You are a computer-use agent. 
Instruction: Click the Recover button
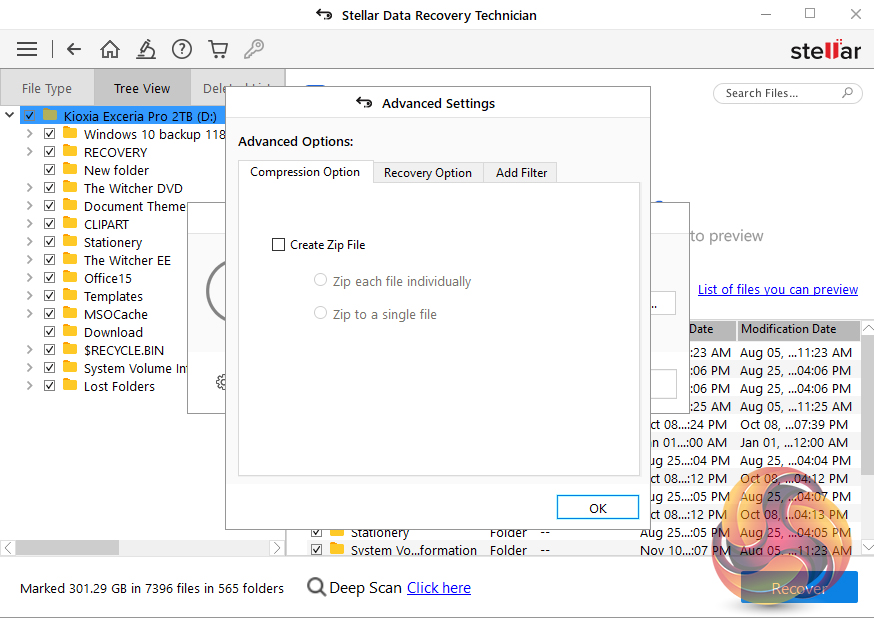coord(799,588)
